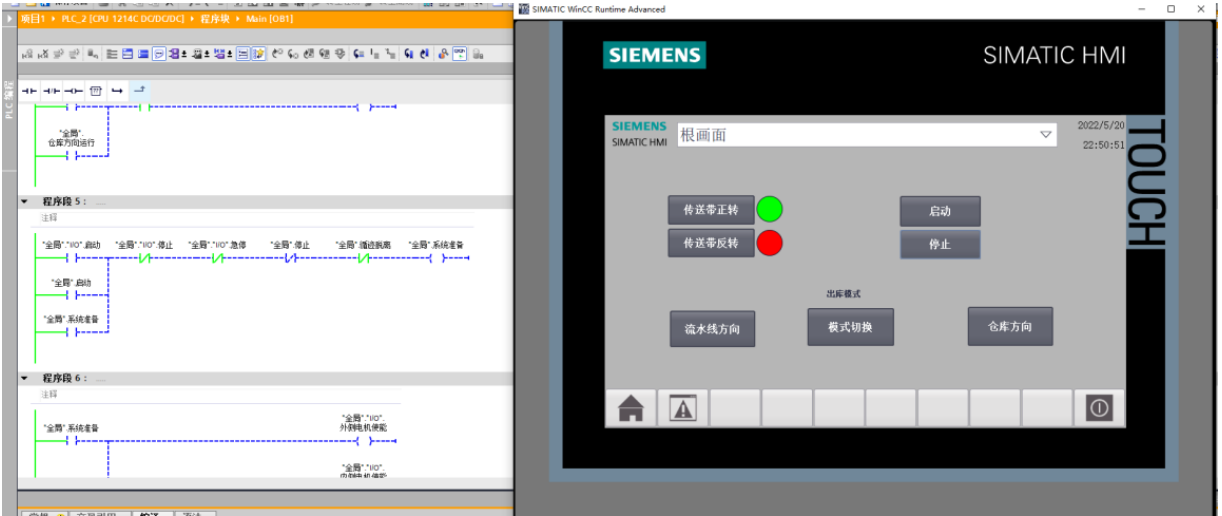Click the blank function key next to the alarm icon

[735, 407]
